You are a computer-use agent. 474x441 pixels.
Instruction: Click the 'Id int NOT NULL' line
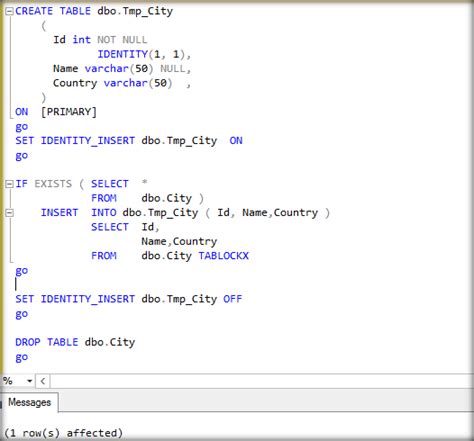(x=100, y=40)
